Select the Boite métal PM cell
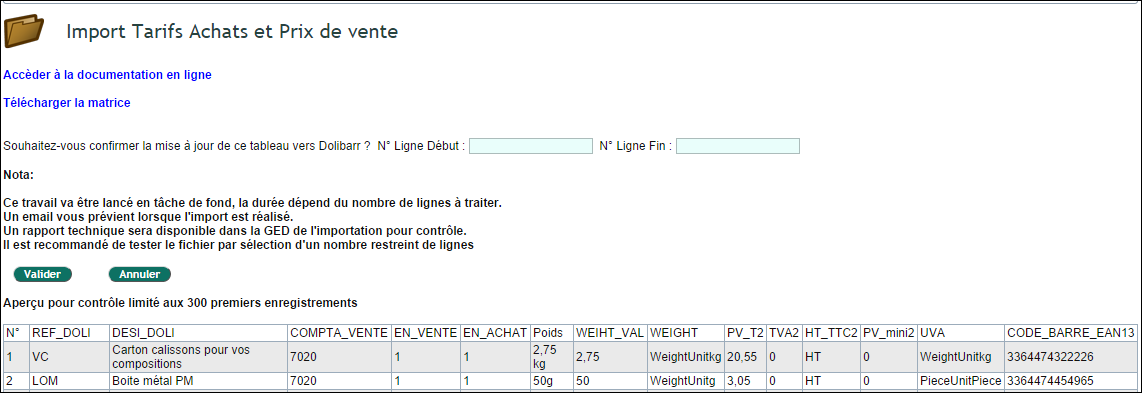Viewport: 1142px width, 393px height. coord(198,381)
